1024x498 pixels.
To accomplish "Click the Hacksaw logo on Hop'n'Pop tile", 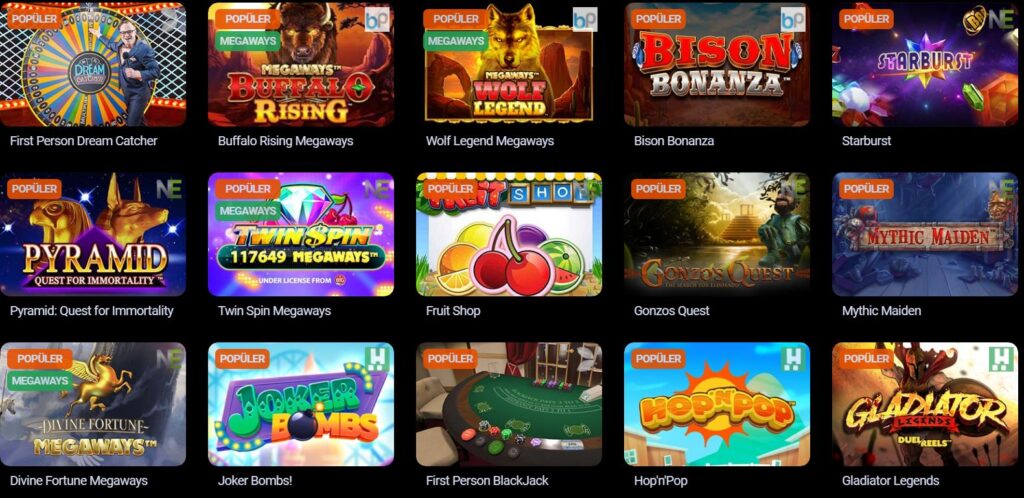I will pyautogui.click(x=793, y=359).
